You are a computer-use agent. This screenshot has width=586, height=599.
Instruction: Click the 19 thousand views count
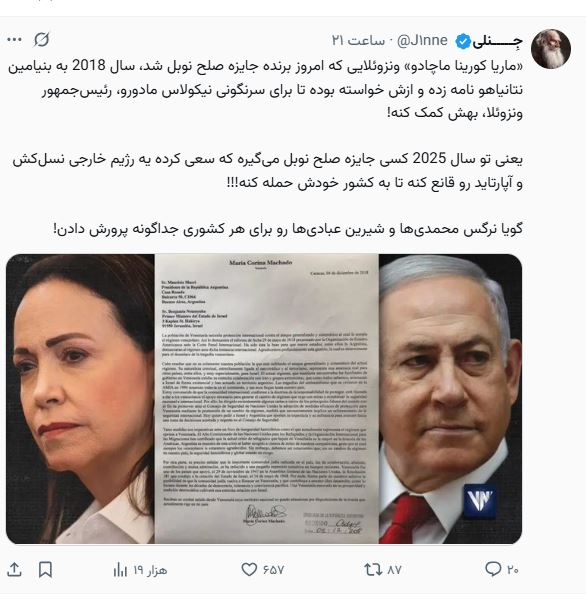tap(150, 571)
